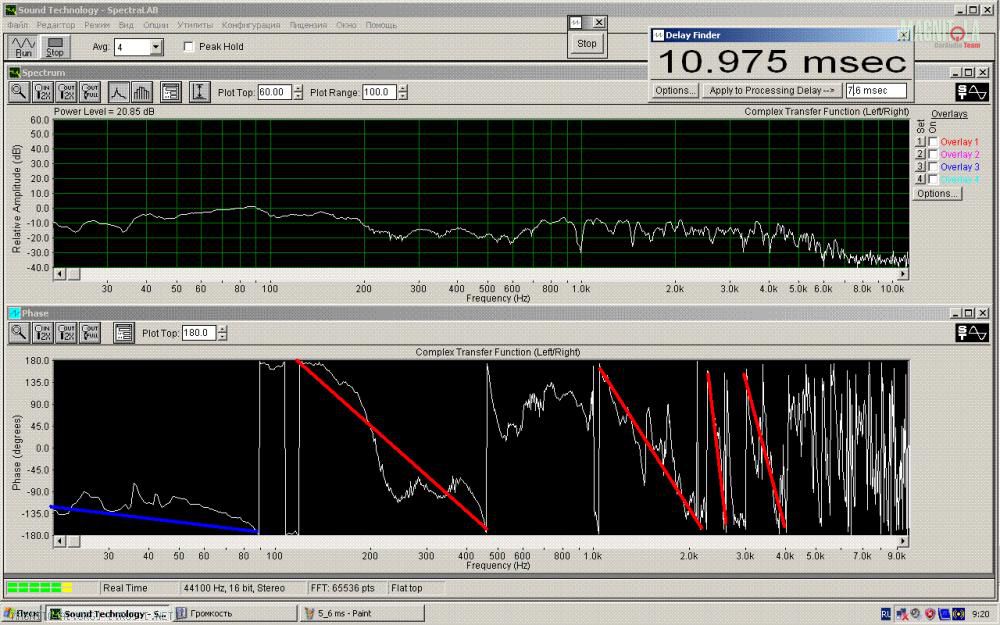Click Spectrum horizontal scrollbar left arrow
The height and width of the screenshot is (625, 1000).
(59, 274)
